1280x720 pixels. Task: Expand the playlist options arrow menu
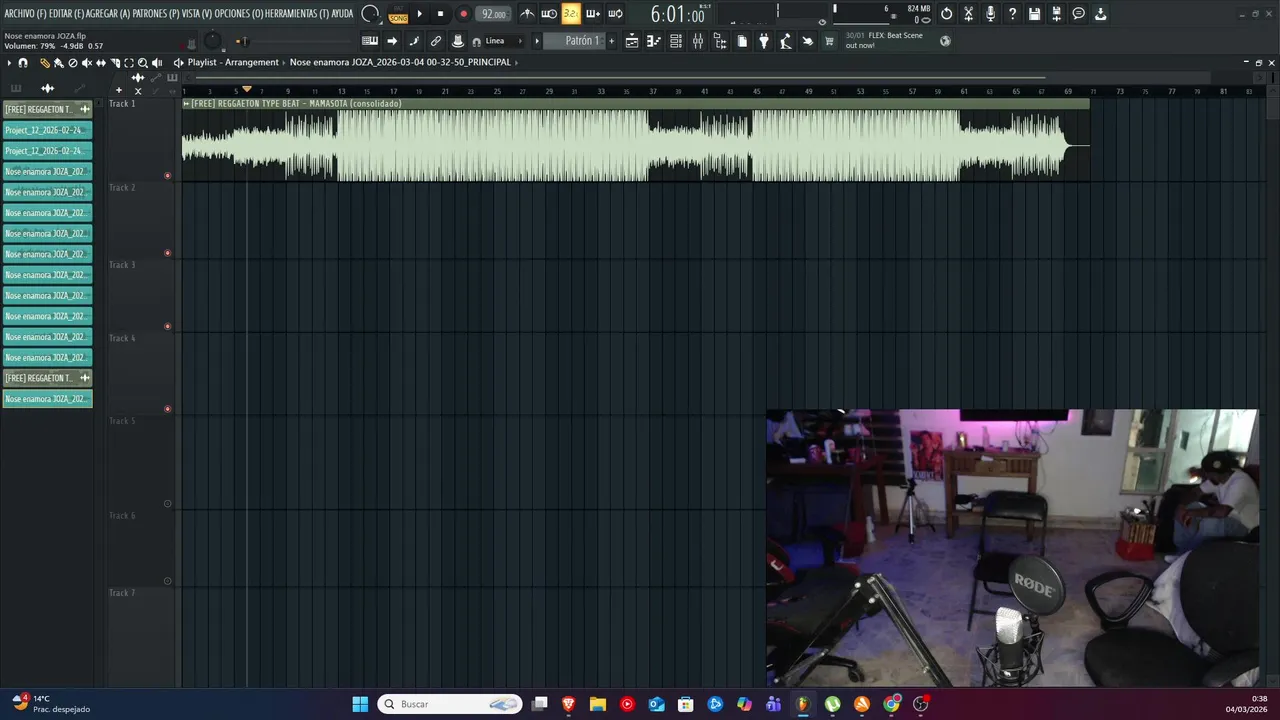pos(9,62)
